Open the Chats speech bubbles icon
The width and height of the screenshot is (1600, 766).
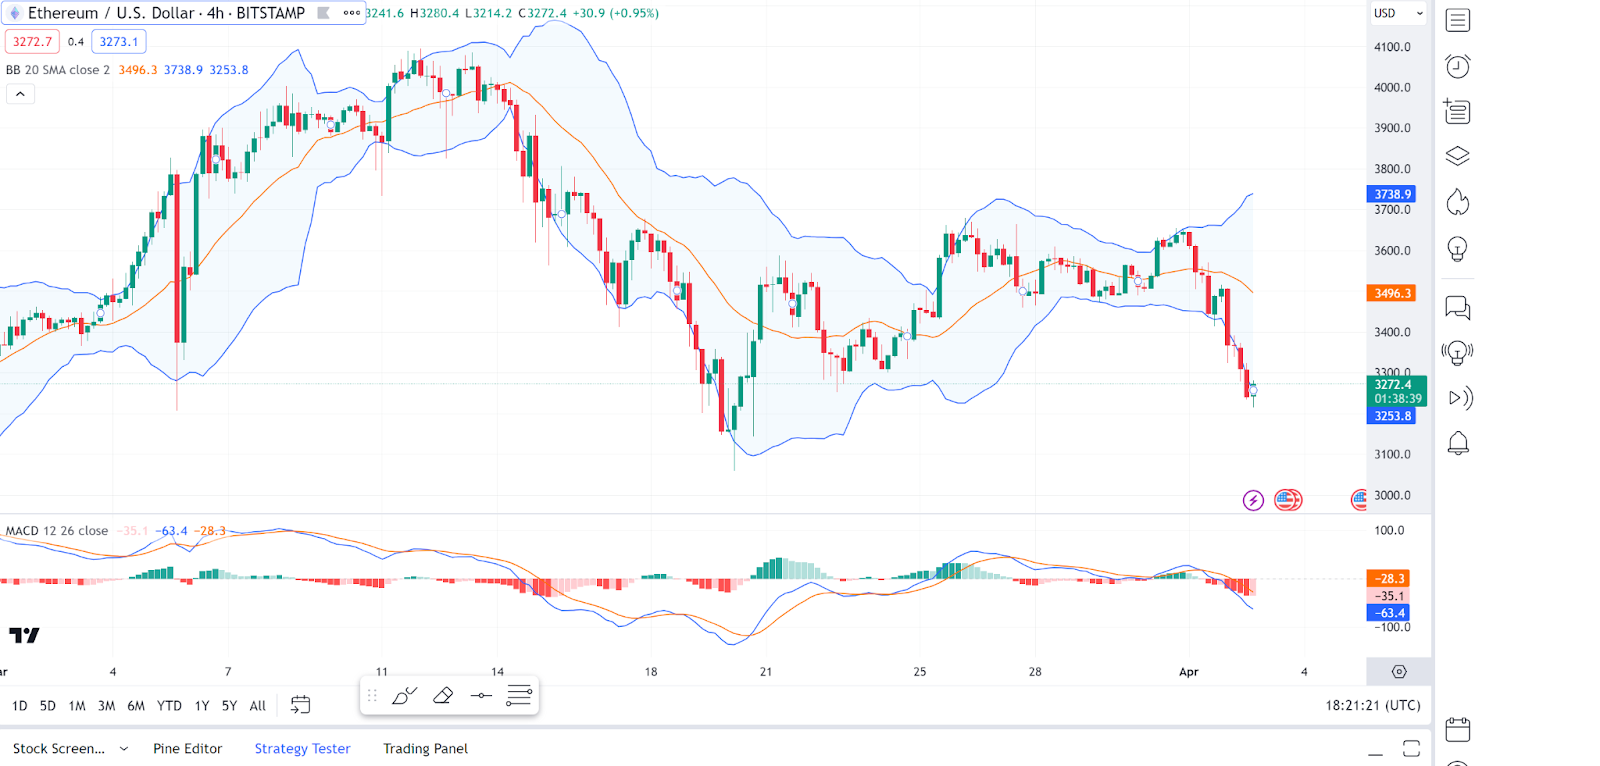tap(1458, 308)
